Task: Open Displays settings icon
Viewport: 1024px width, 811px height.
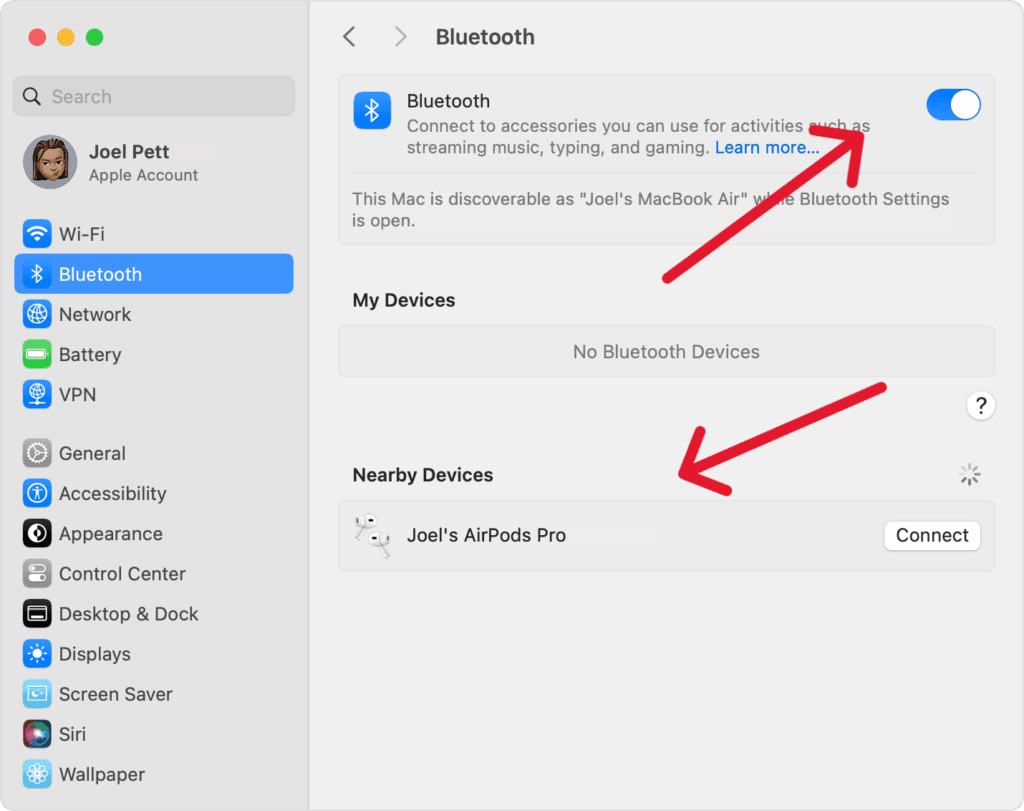Action: coord(37,654)
